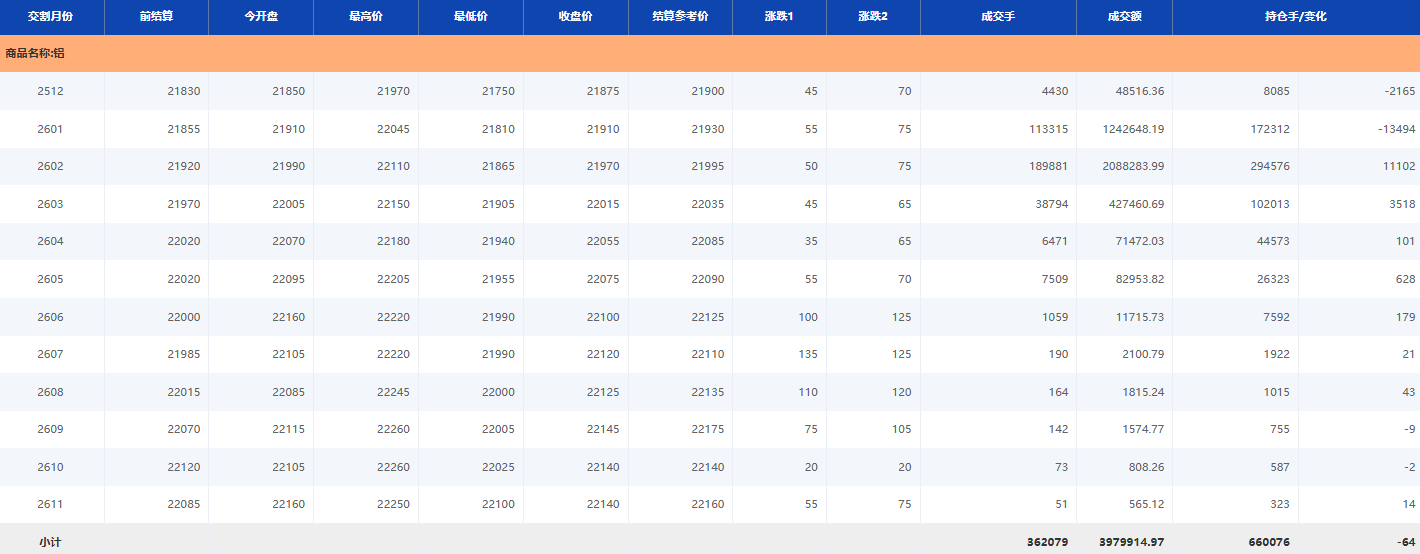Click the 商品名称:铝 group row label
Screen dimensions: 1420x554
tap(35, 53)
